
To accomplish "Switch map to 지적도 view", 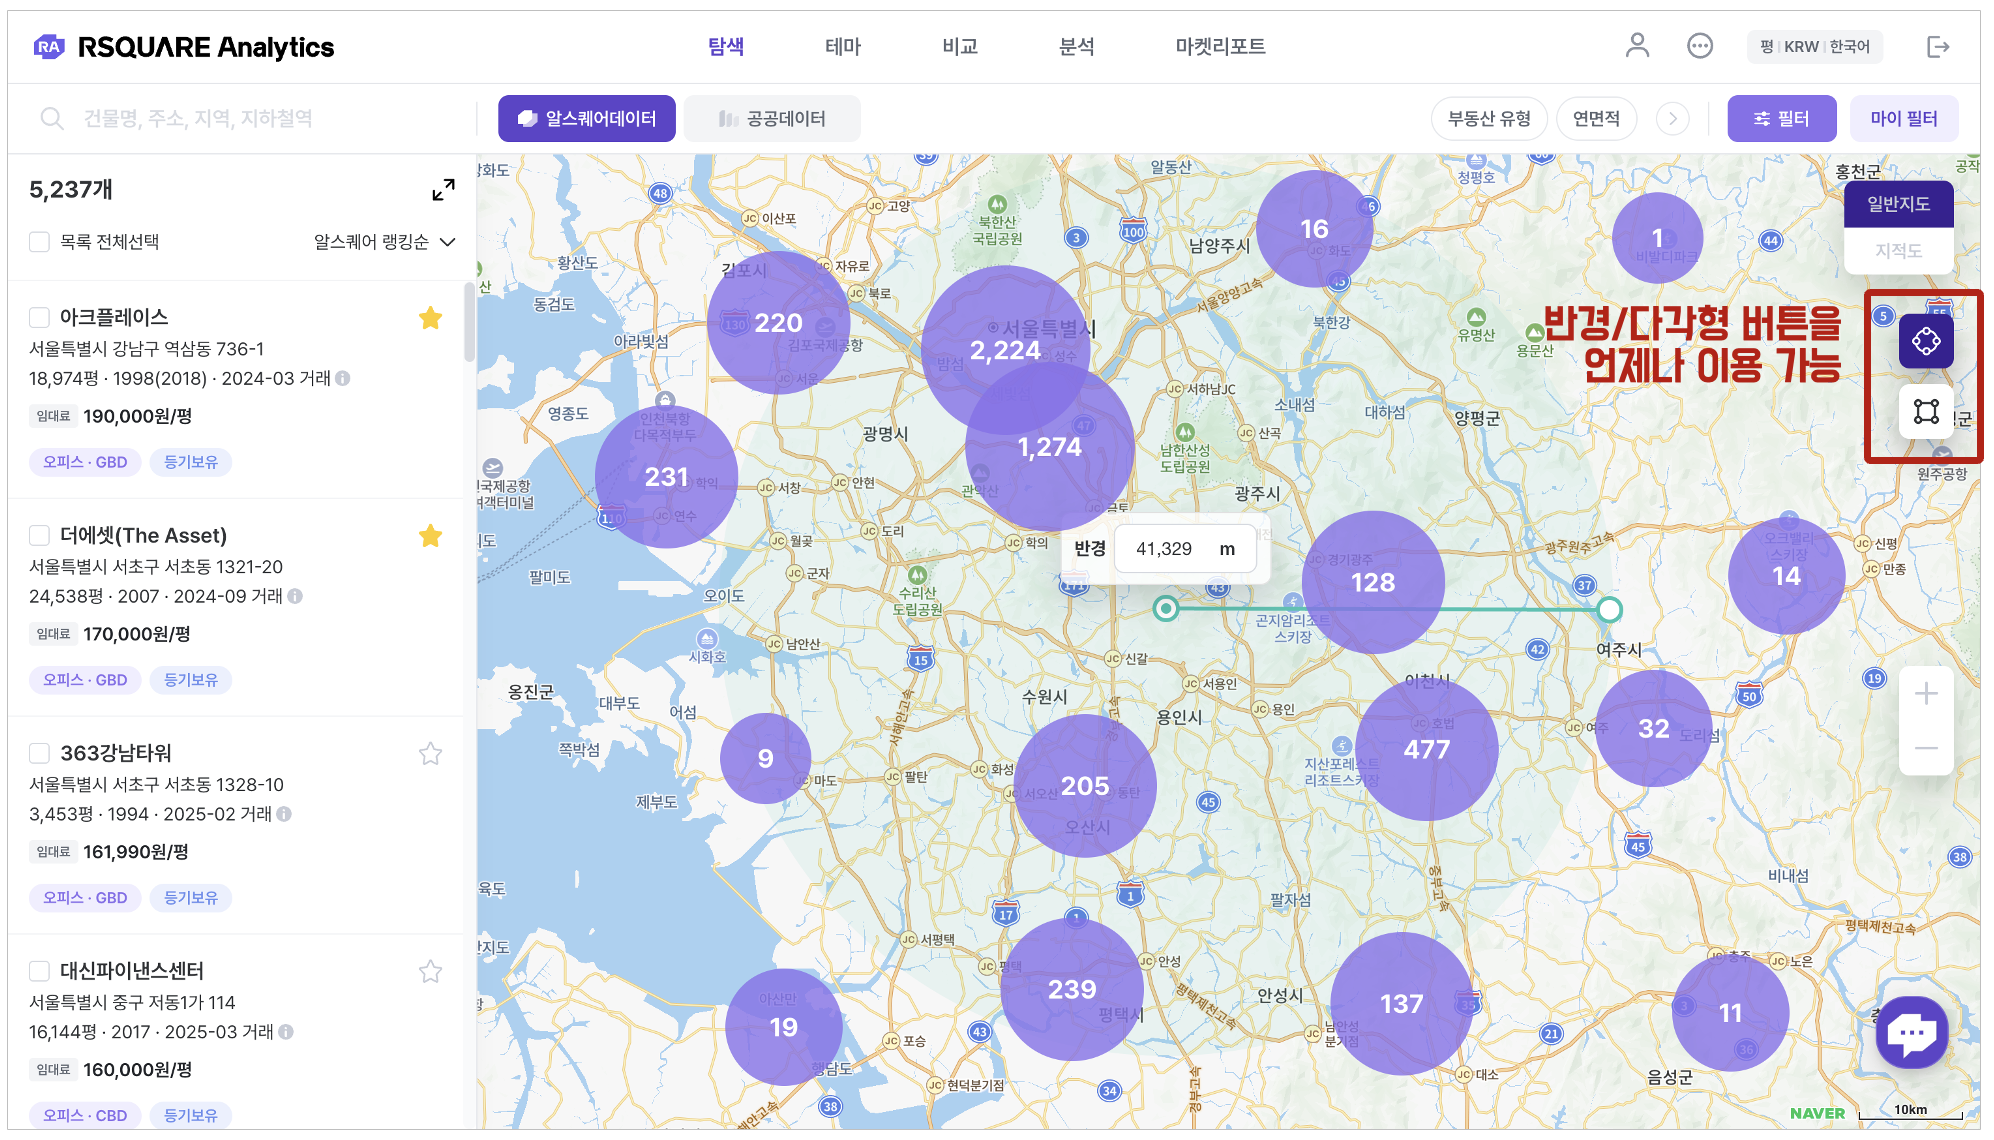I will 1897,251.
